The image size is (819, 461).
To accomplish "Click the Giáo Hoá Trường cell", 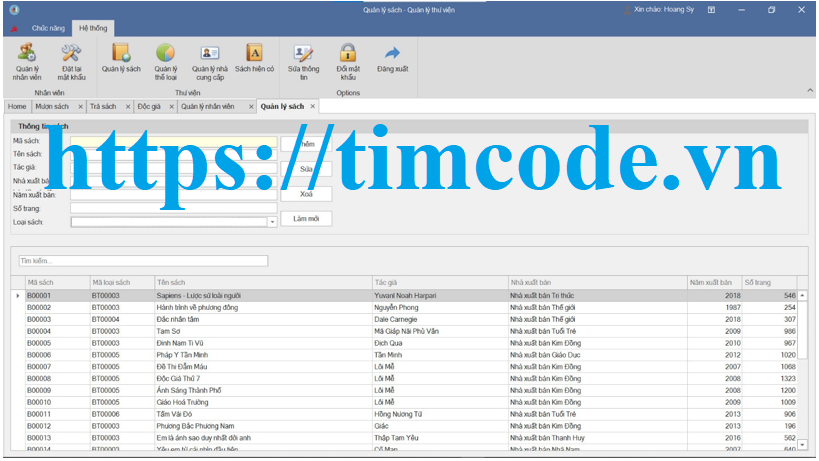I will [263, 403].
